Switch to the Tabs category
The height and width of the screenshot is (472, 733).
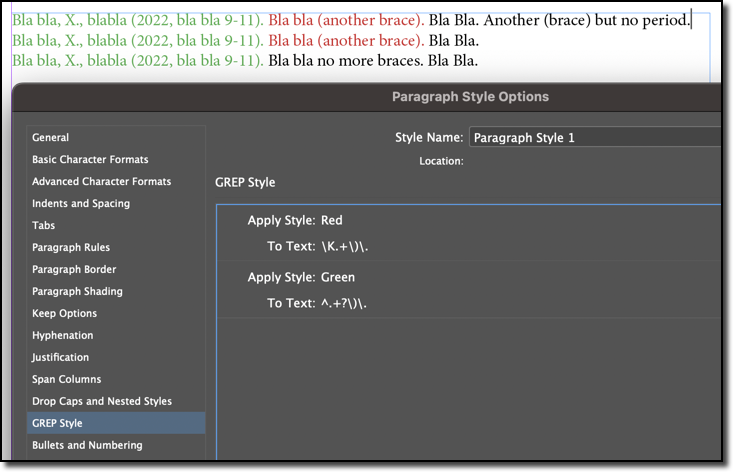(44, 226)
